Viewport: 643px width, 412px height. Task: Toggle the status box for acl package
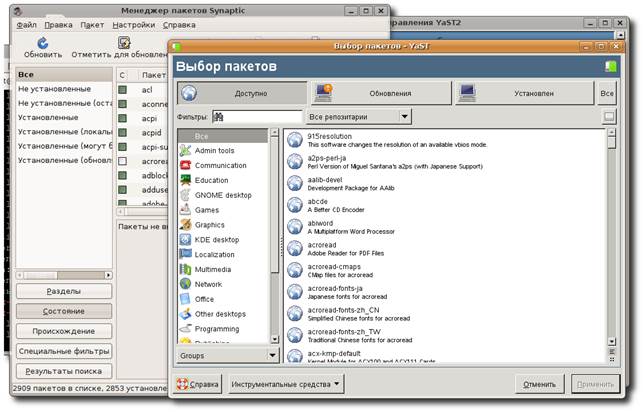click(x=122, y=89)
